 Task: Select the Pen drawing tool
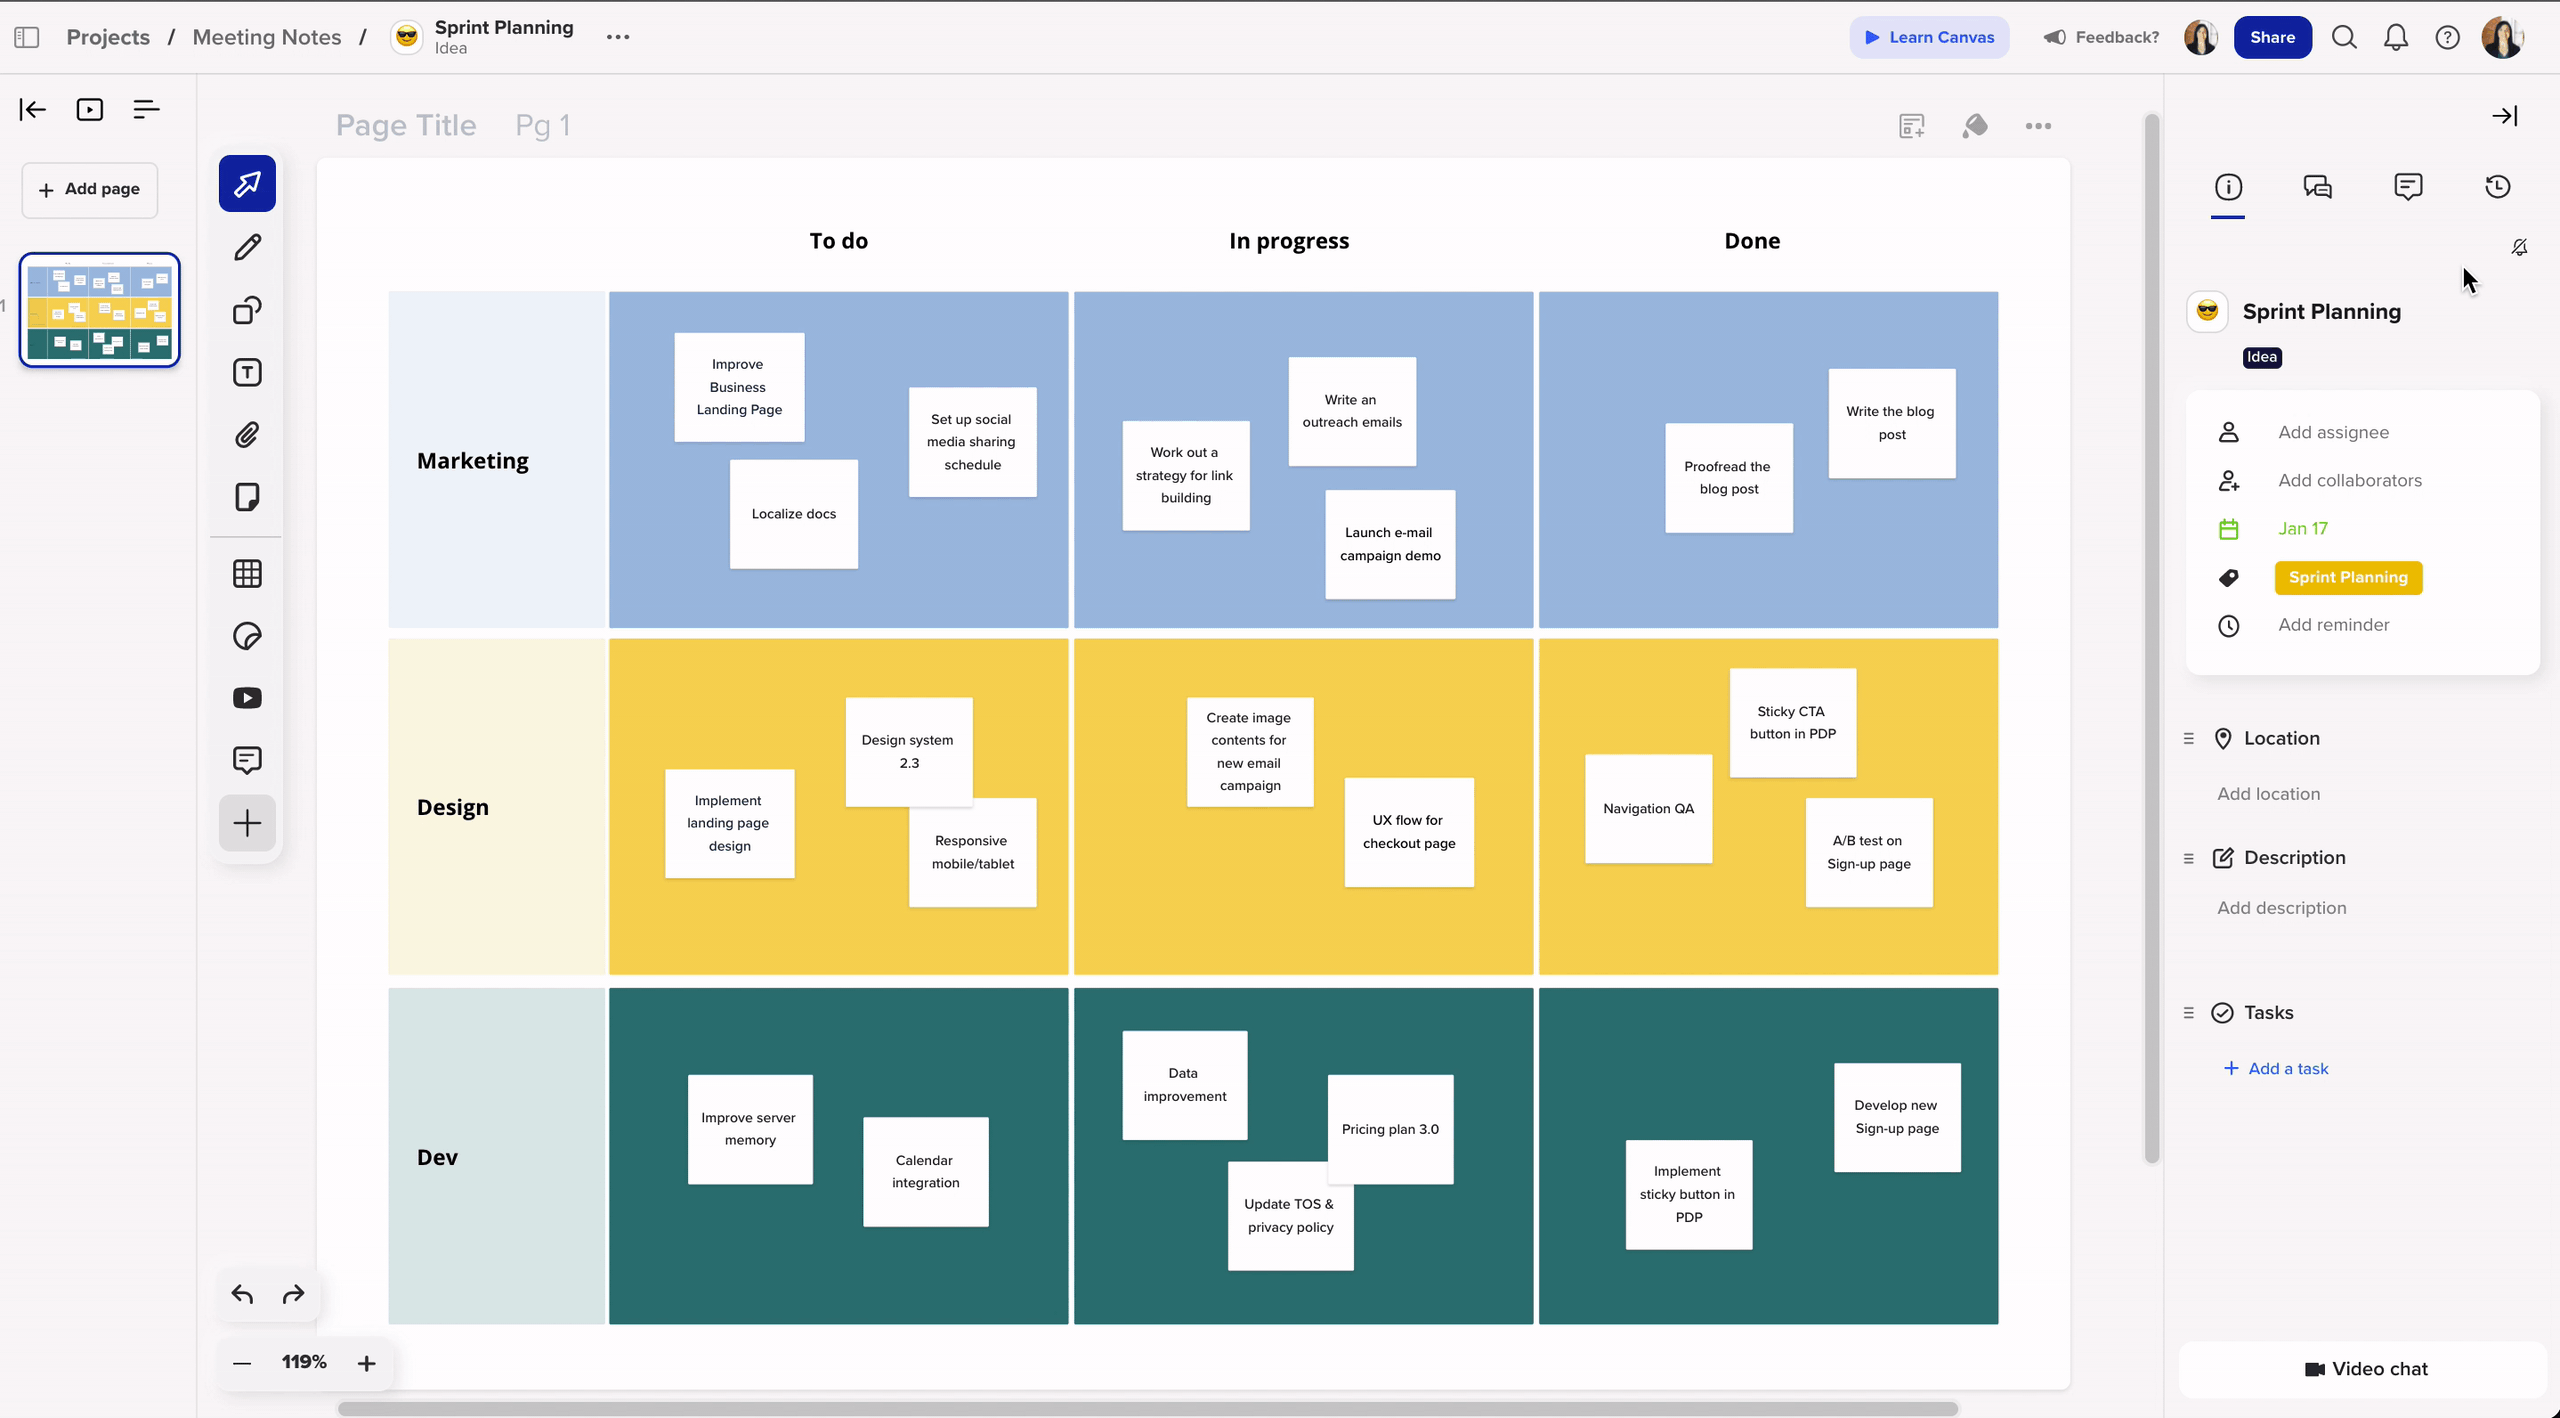247,247
